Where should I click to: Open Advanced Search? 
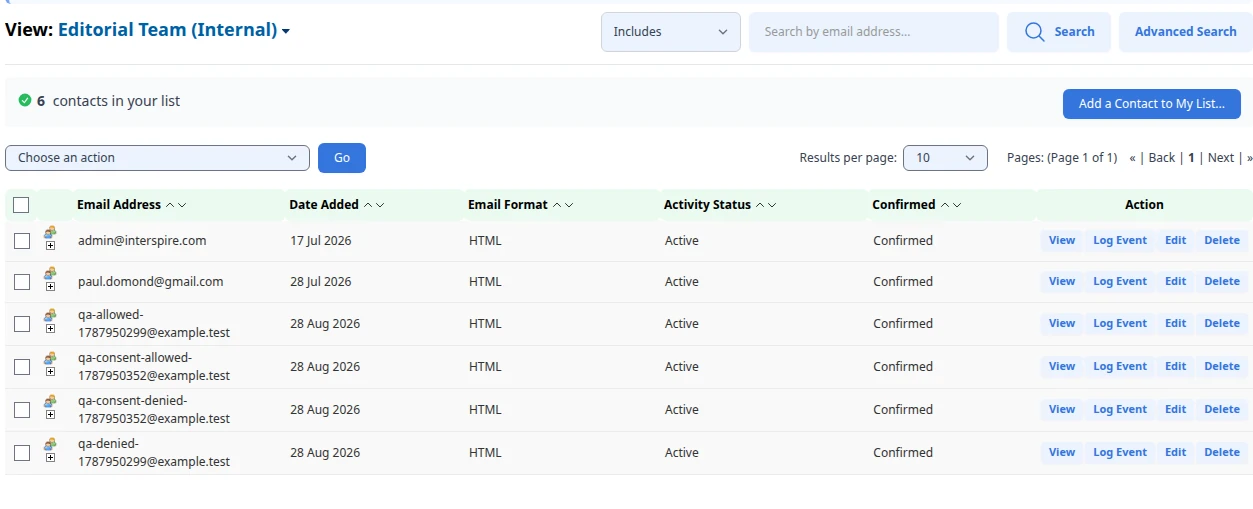pos(1186,32)
